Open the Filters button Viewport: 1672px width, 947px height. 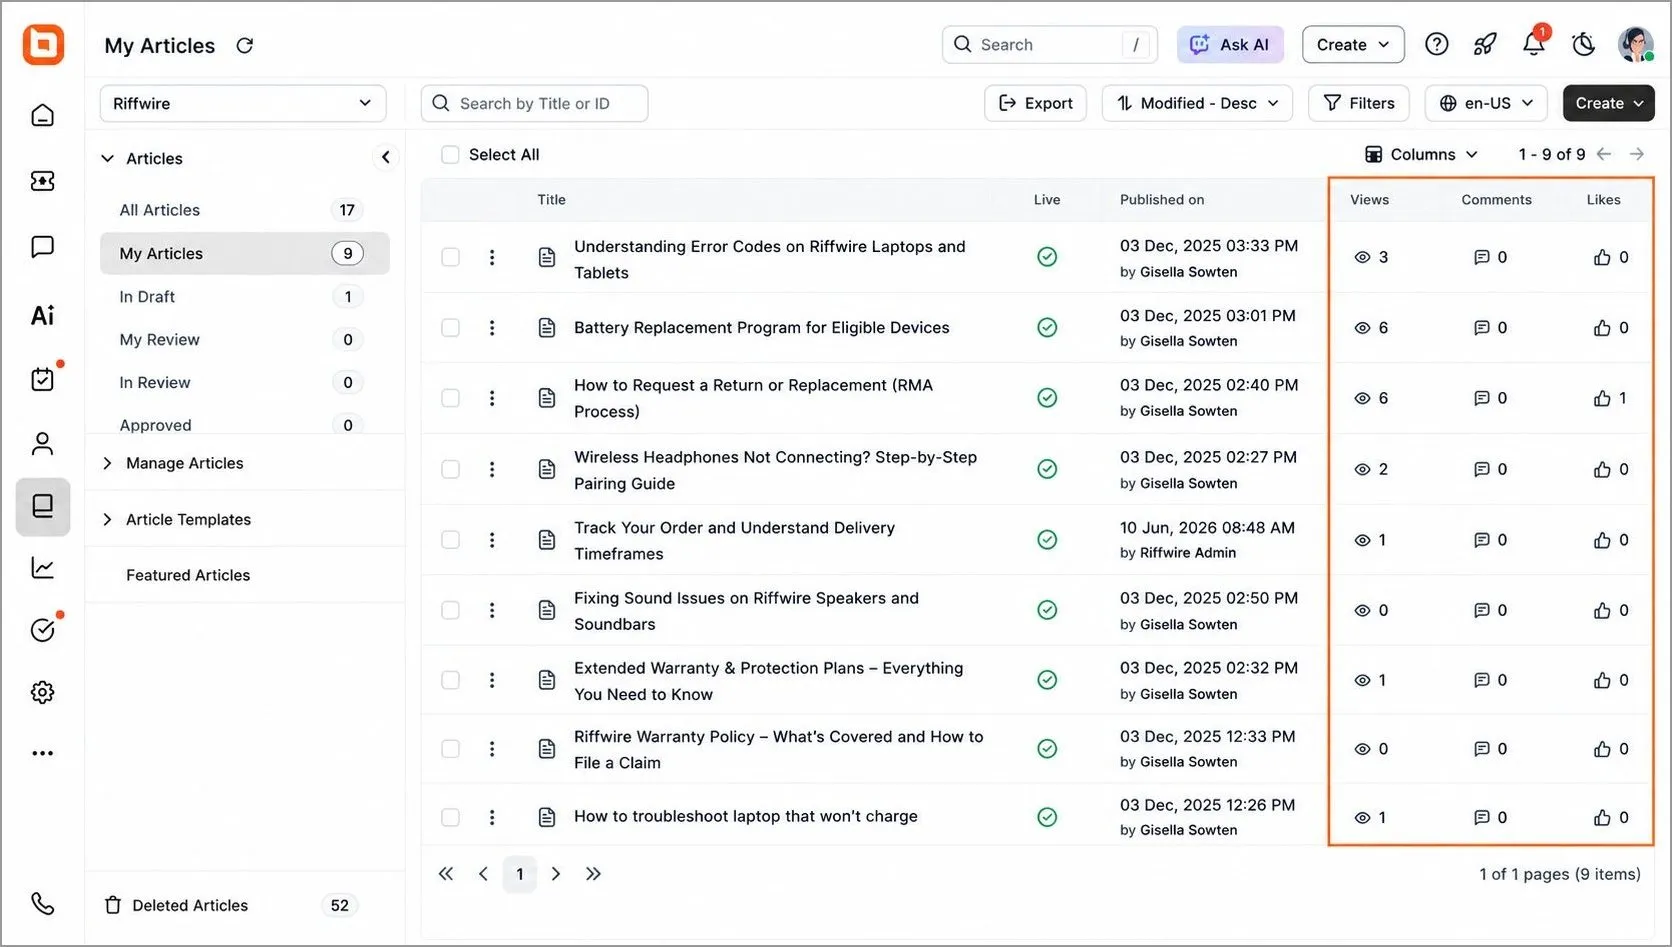tap(1359, 103)
